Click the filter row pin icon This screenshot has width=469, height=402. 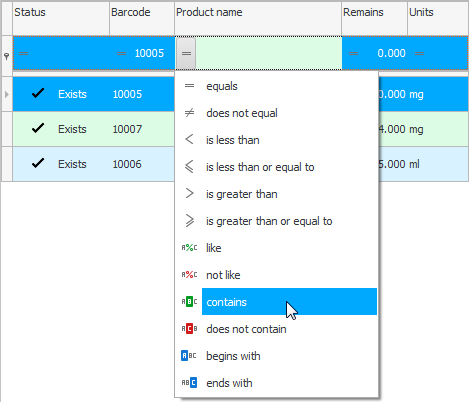coord(6,56)
